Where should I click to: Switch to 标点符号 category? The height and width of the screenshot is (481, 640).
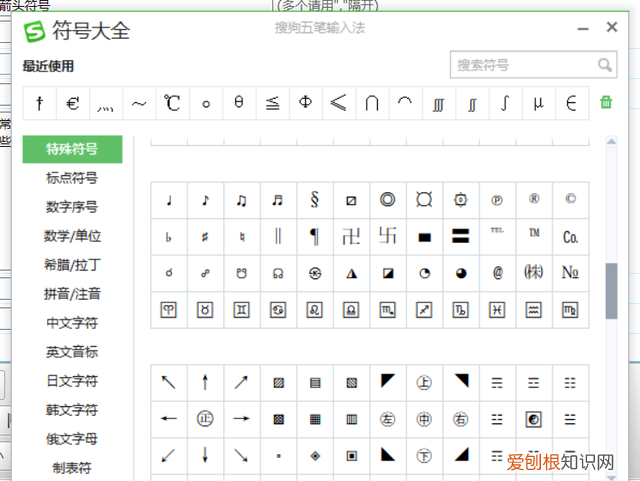pos(72,178)
